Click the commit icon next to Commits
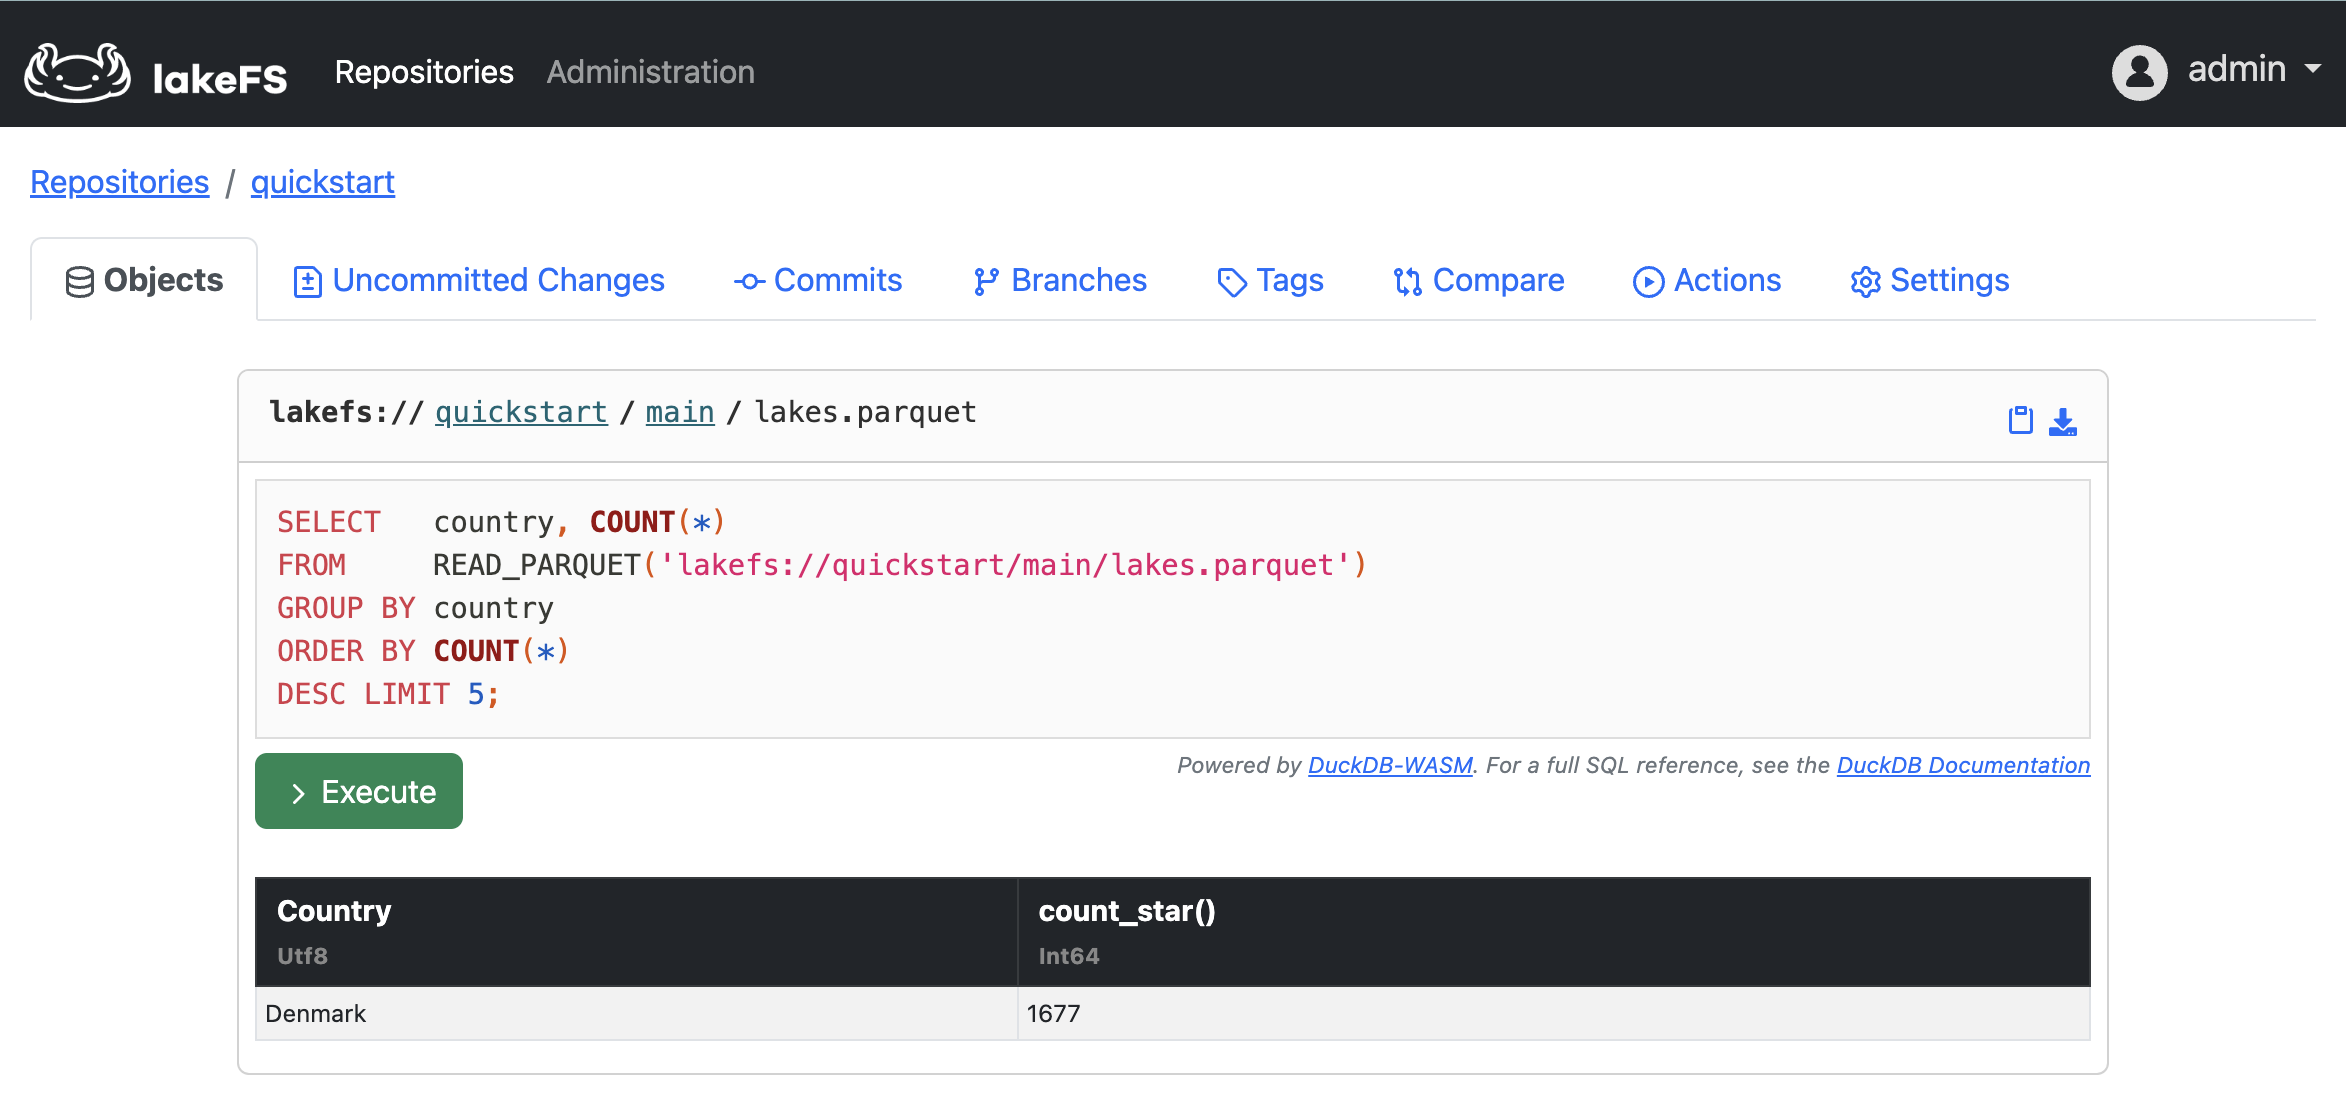The width and height of the screenshot is (2346, 1111). 748,281
